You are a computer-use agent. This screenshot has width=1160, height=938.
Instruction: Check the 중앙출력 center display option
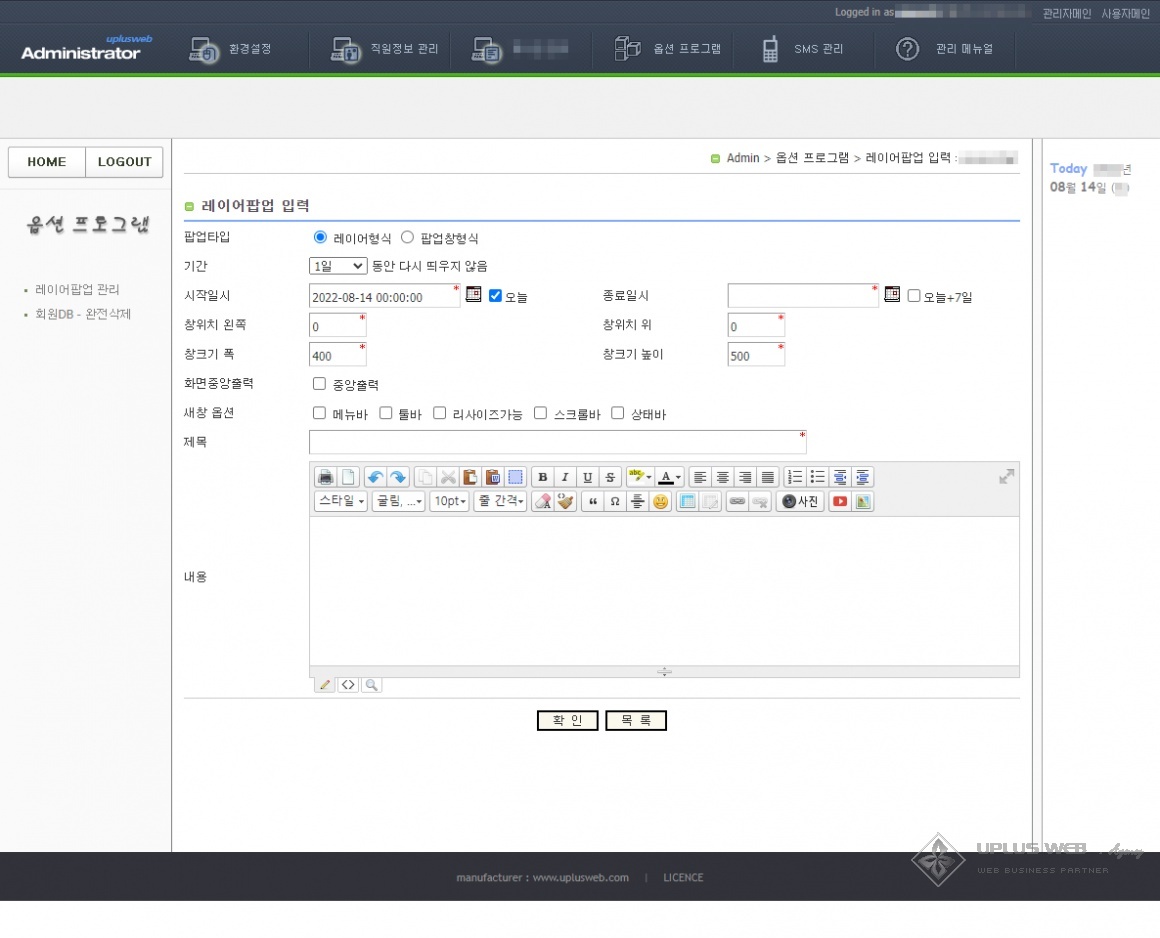319,383
